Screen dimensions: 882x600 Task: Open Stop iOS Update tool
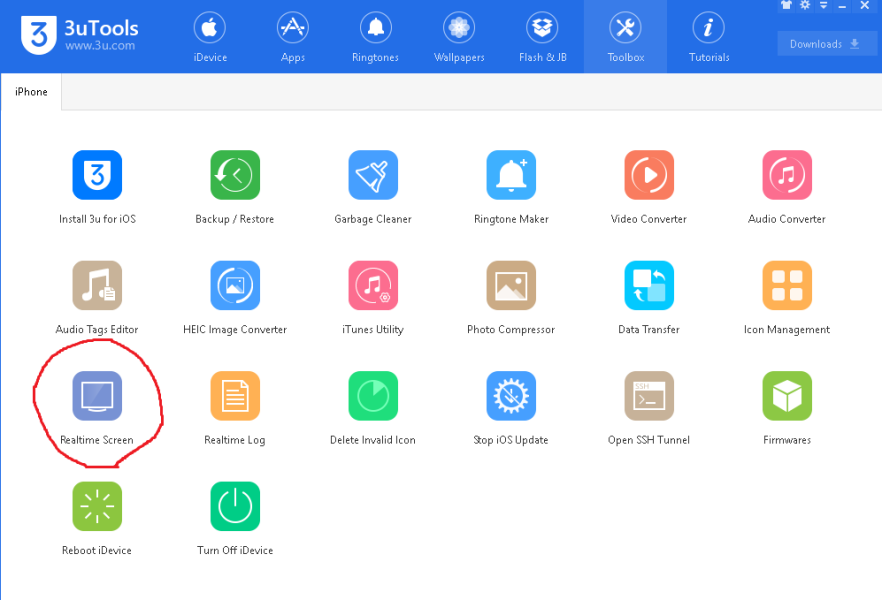point(511,395)
